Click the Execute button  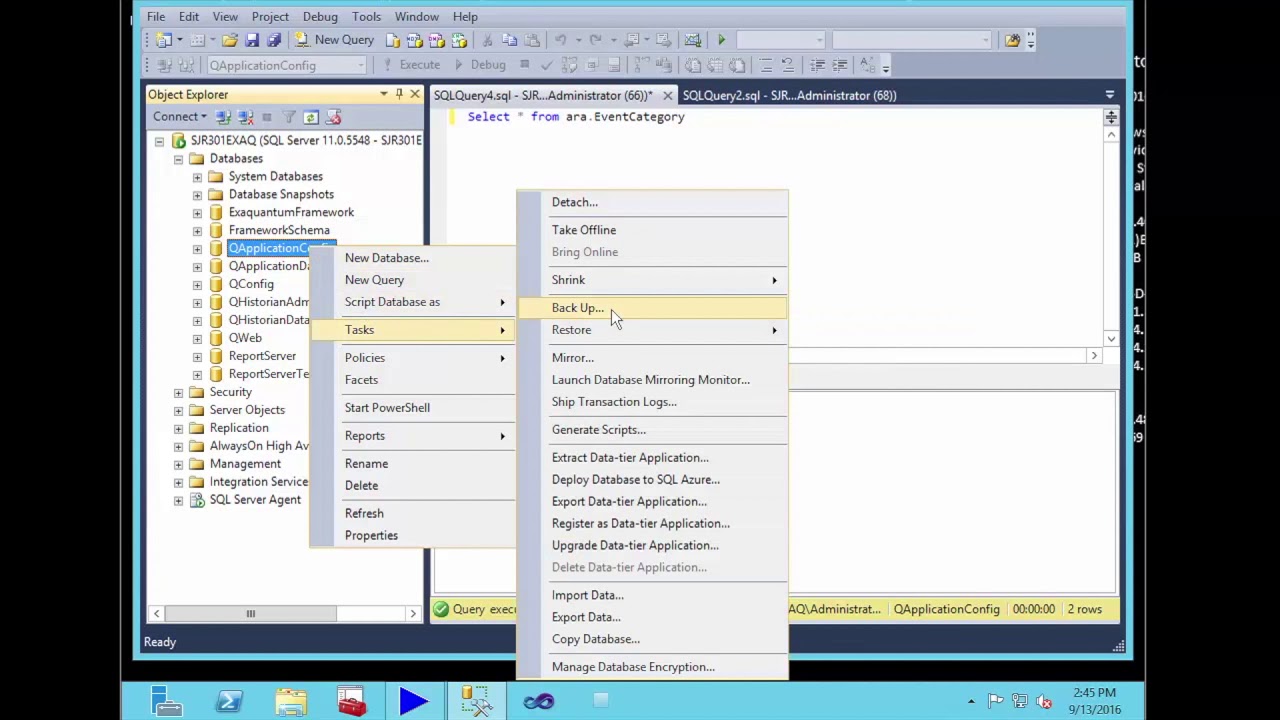click(x=411, y=65)
